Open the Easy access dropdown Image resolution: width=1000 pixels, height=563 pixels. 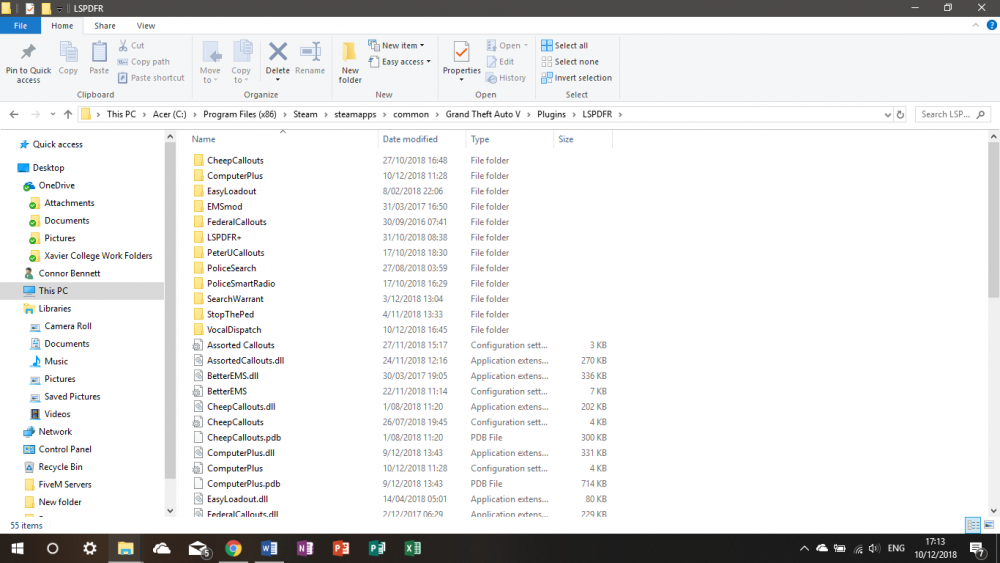pos(400,62)
